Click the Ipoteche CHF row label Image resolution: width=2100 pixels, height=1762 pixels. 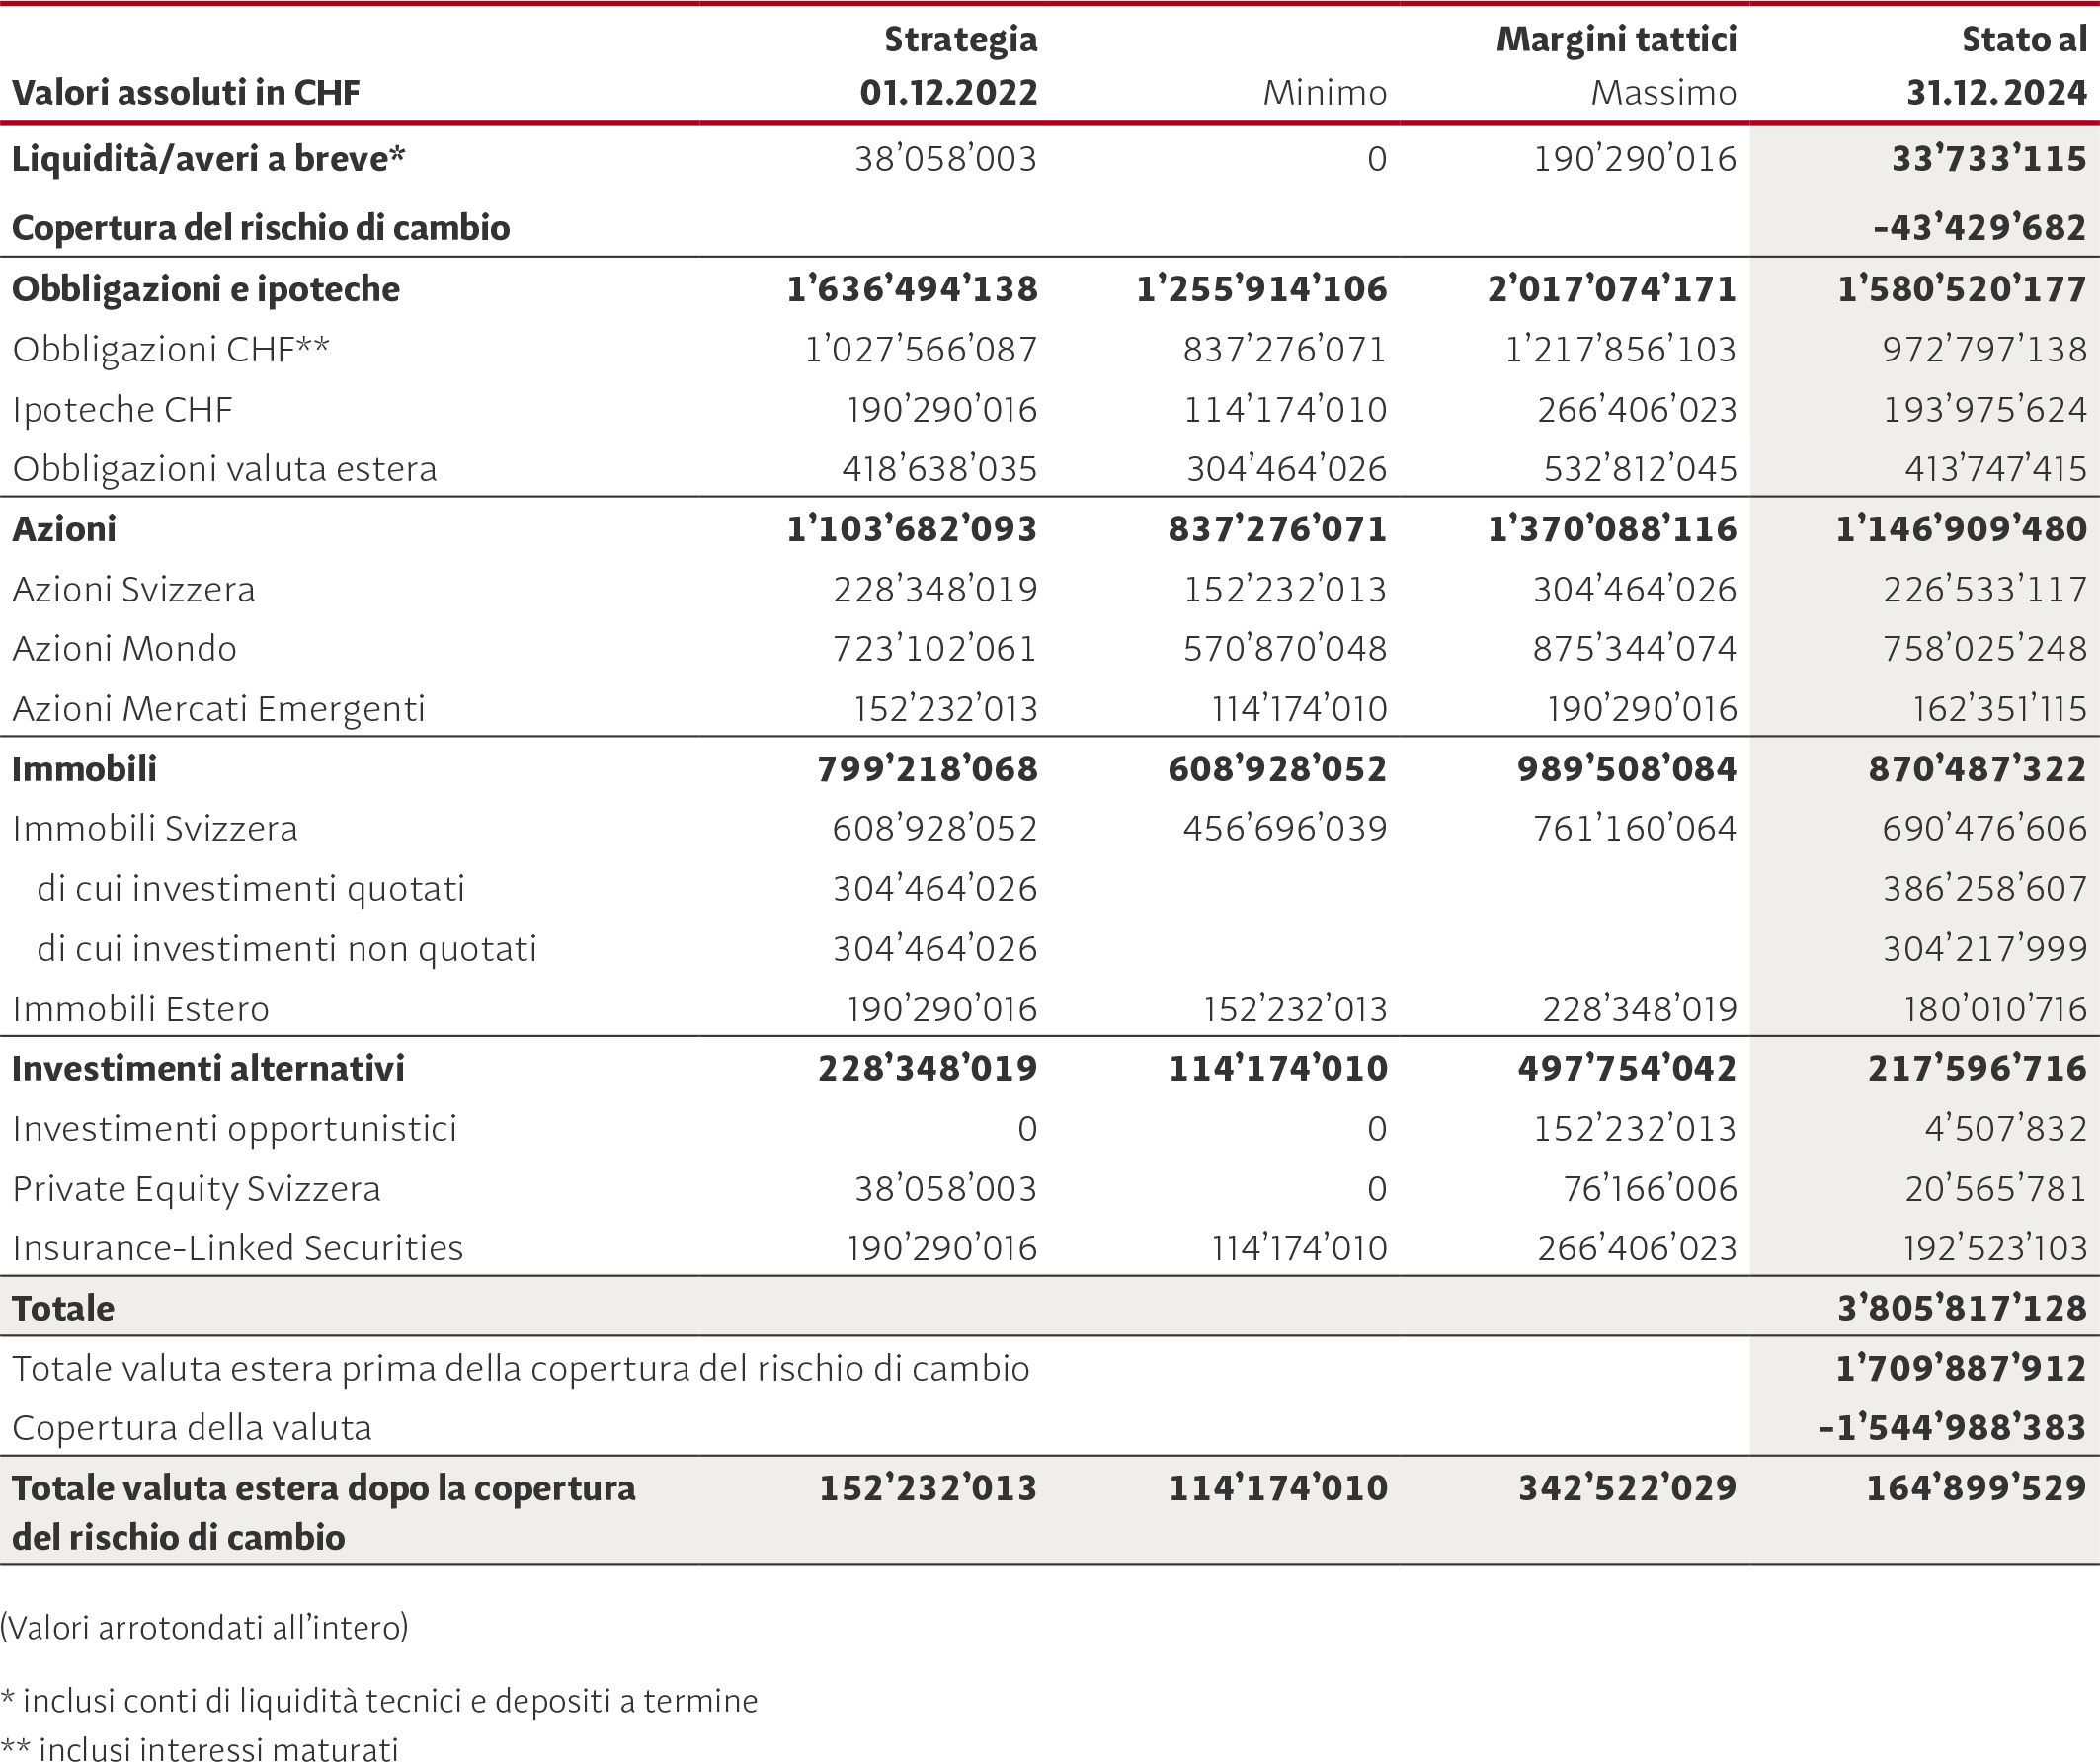(x=122, y=409)
